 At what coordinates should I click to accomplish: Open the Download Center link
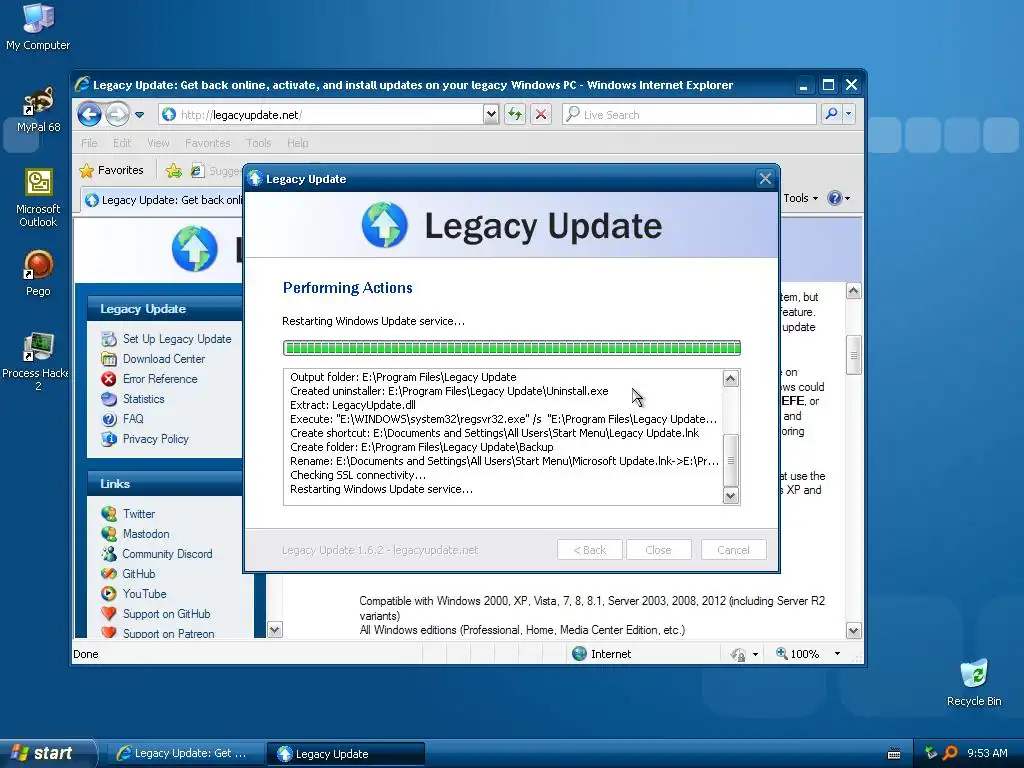click(x=164, y=359)
